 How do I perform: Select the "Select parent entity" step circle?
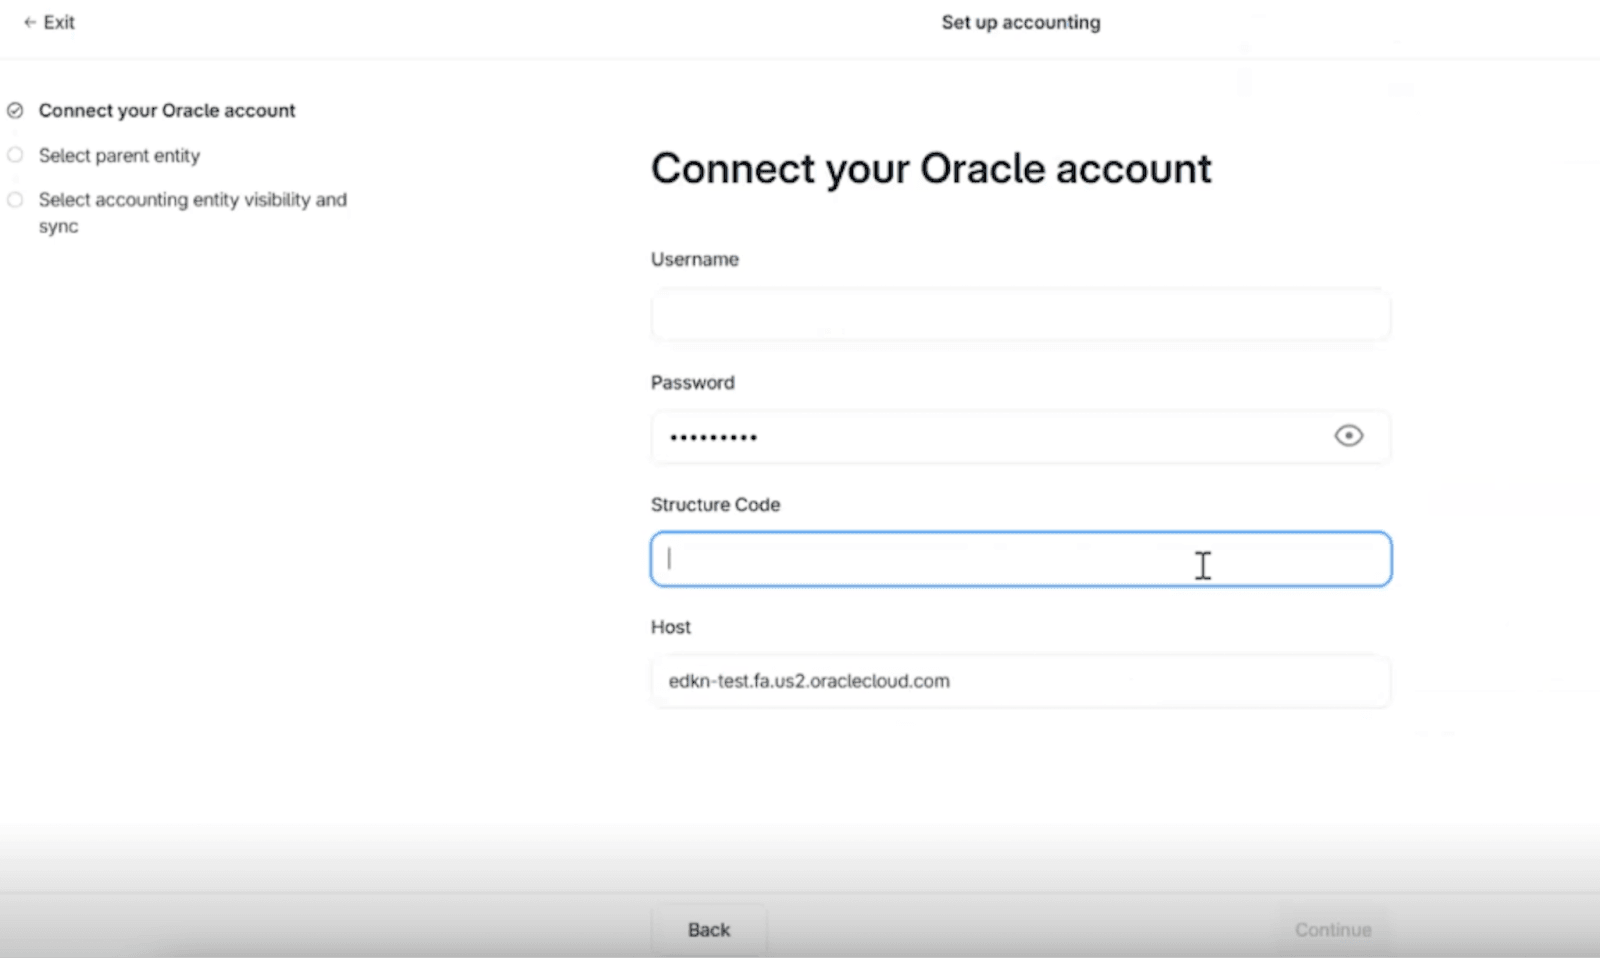click(15, 155)
